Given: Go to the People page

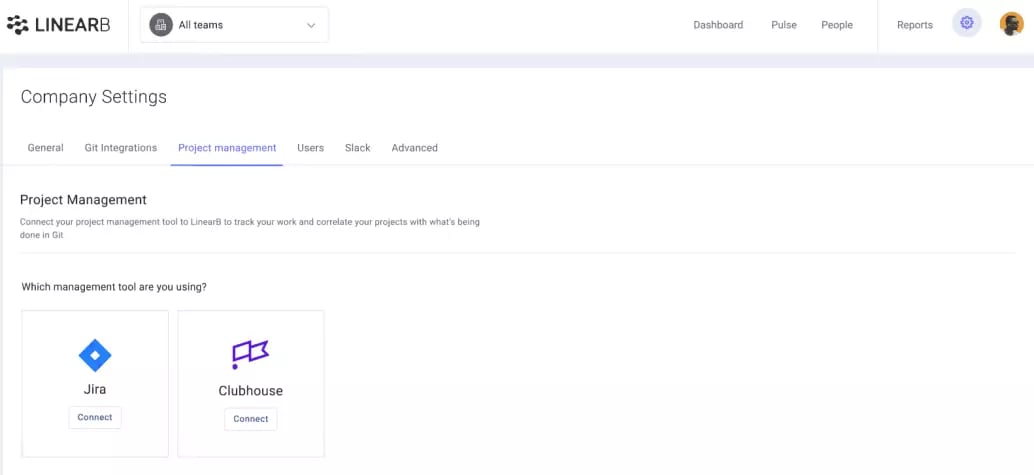Looking at the screenshot, I should [837, 25].
